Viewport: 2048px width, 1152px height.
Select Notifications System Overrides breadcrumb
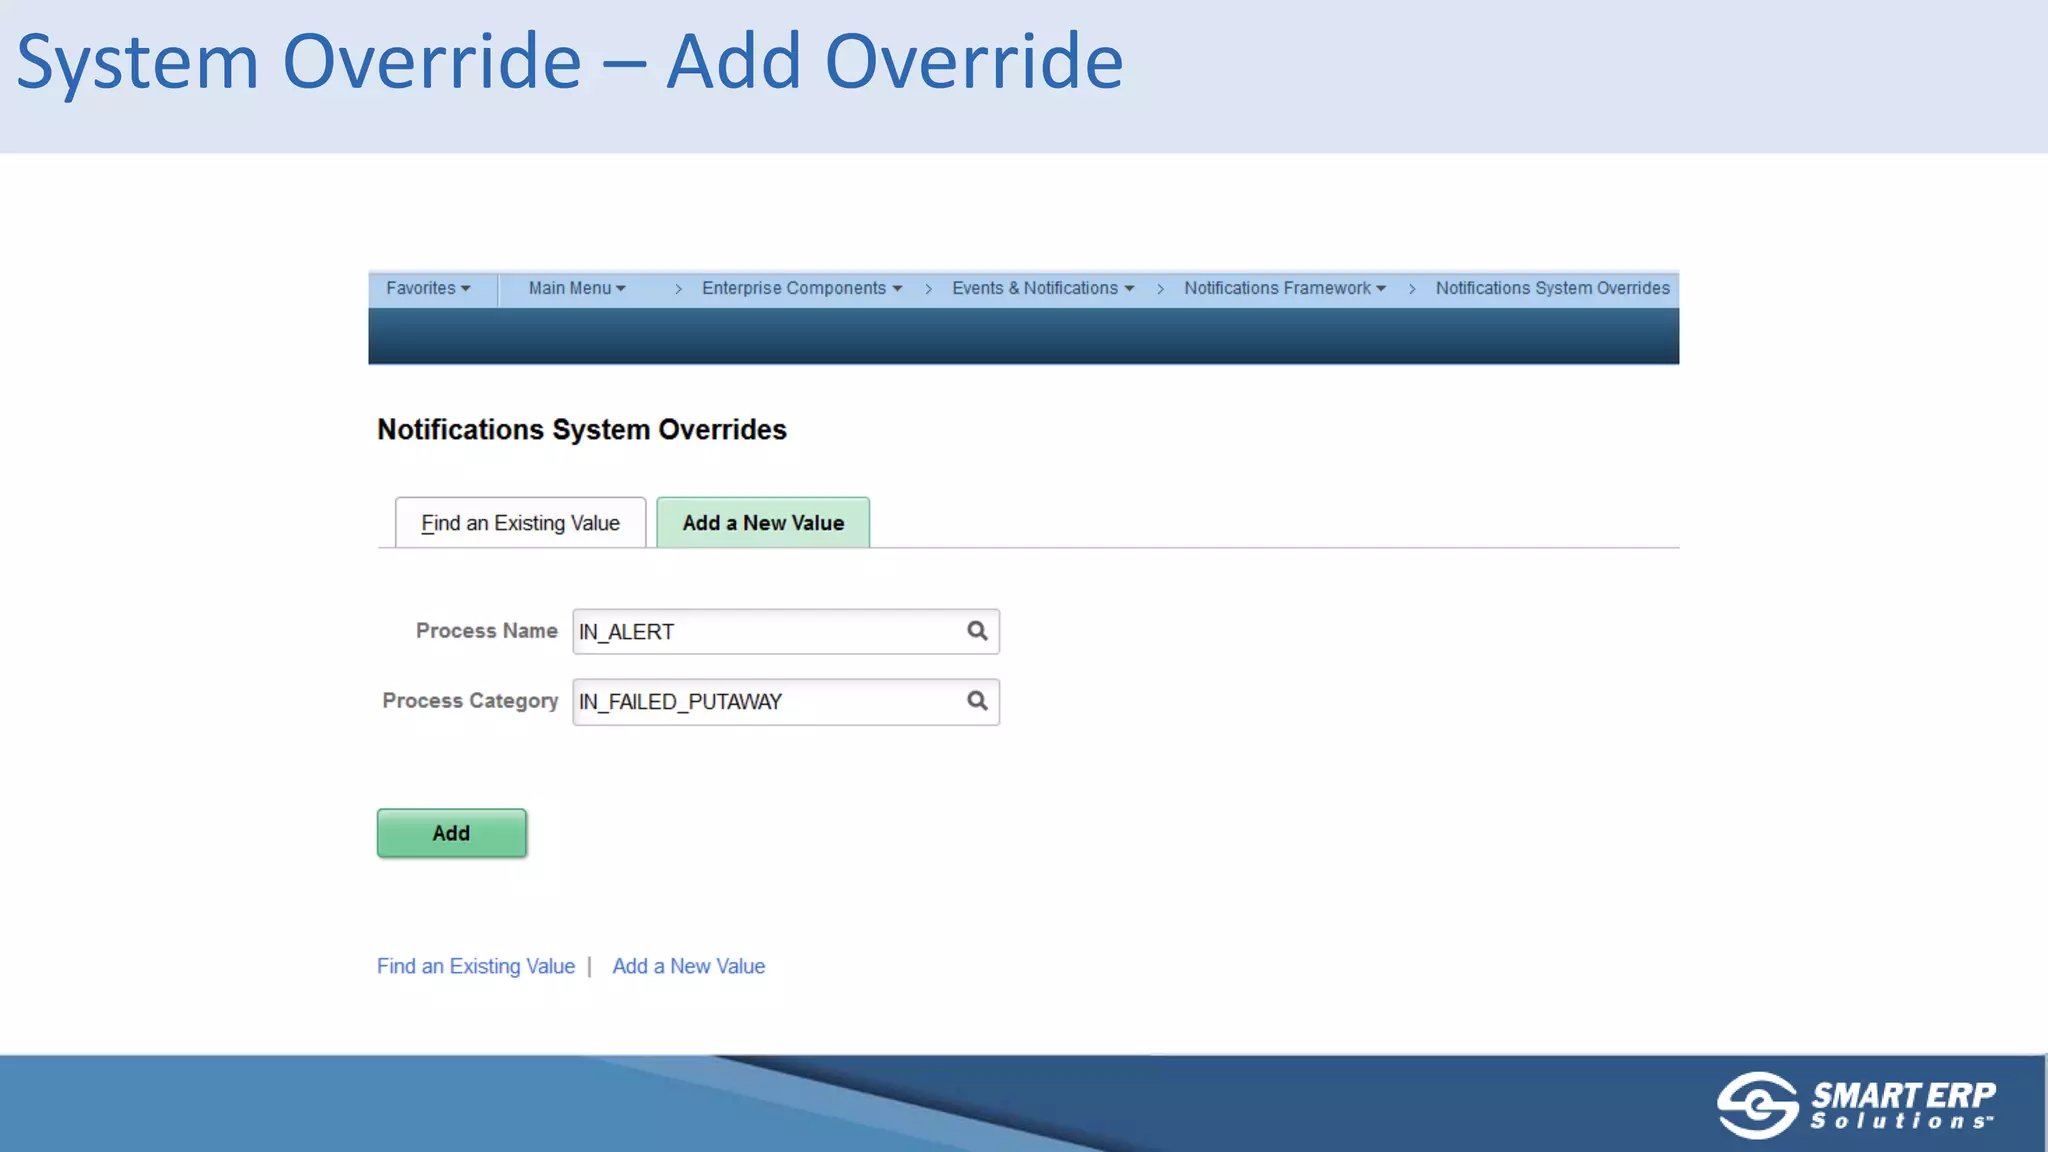click(1553, 288)
